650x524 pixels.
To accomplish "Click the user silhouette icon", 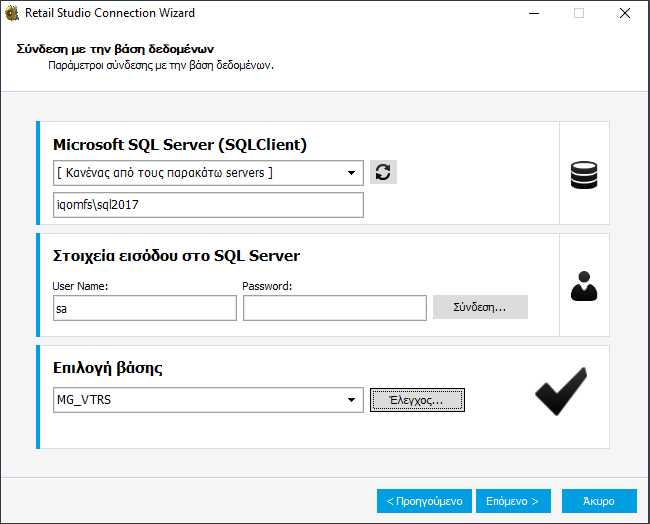I will coord(583,286).
